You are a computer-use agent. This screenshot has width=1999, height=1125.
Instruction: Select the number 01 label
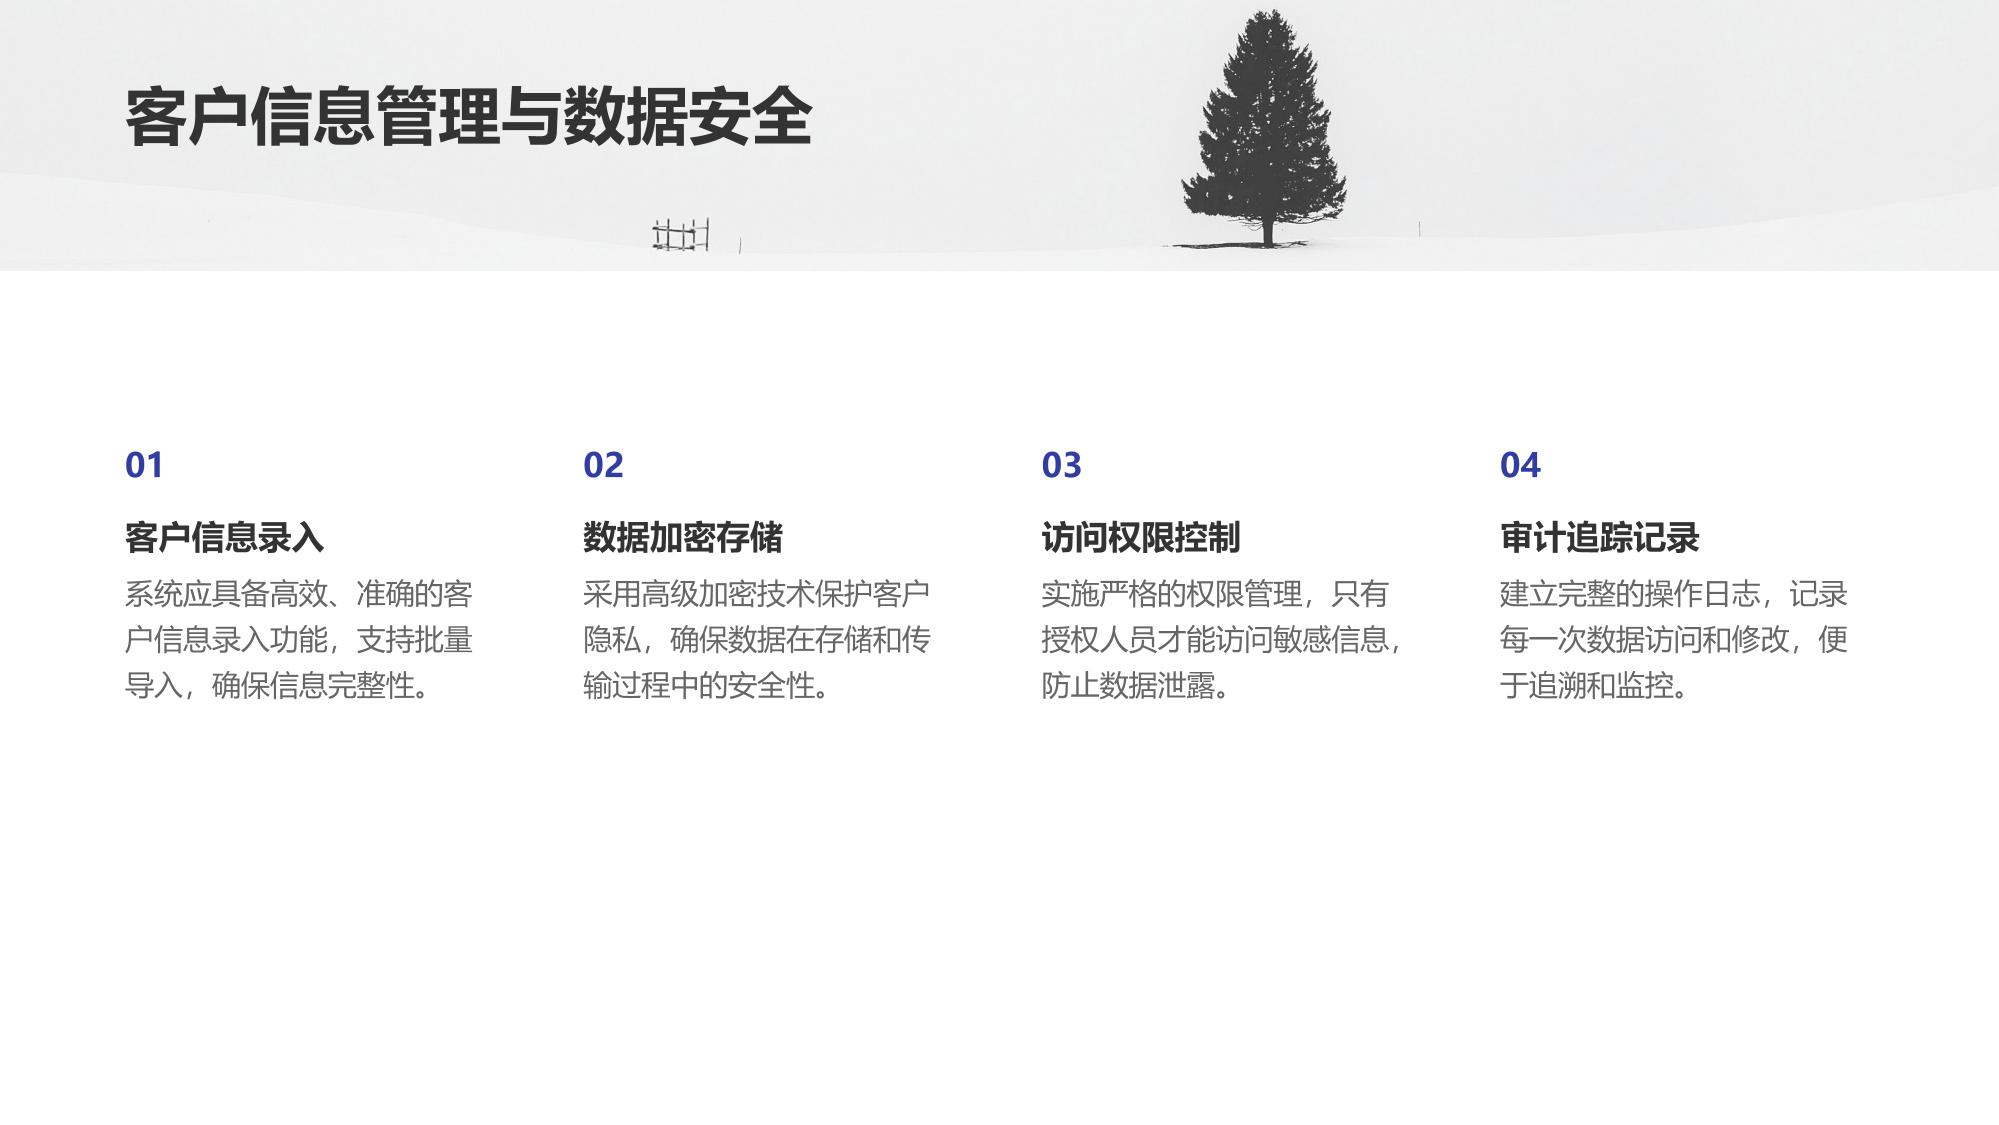(x=144, y=465)
